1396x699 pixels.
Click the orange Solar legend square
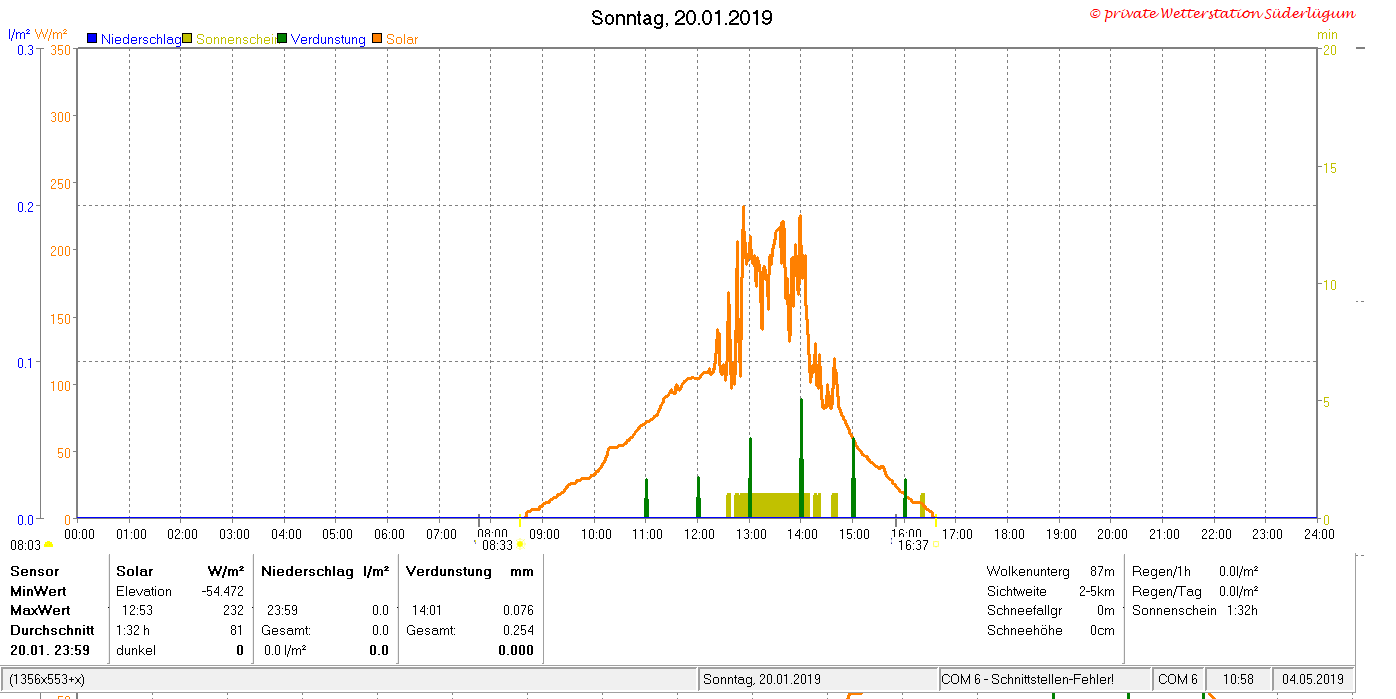[x=377, y=39]
